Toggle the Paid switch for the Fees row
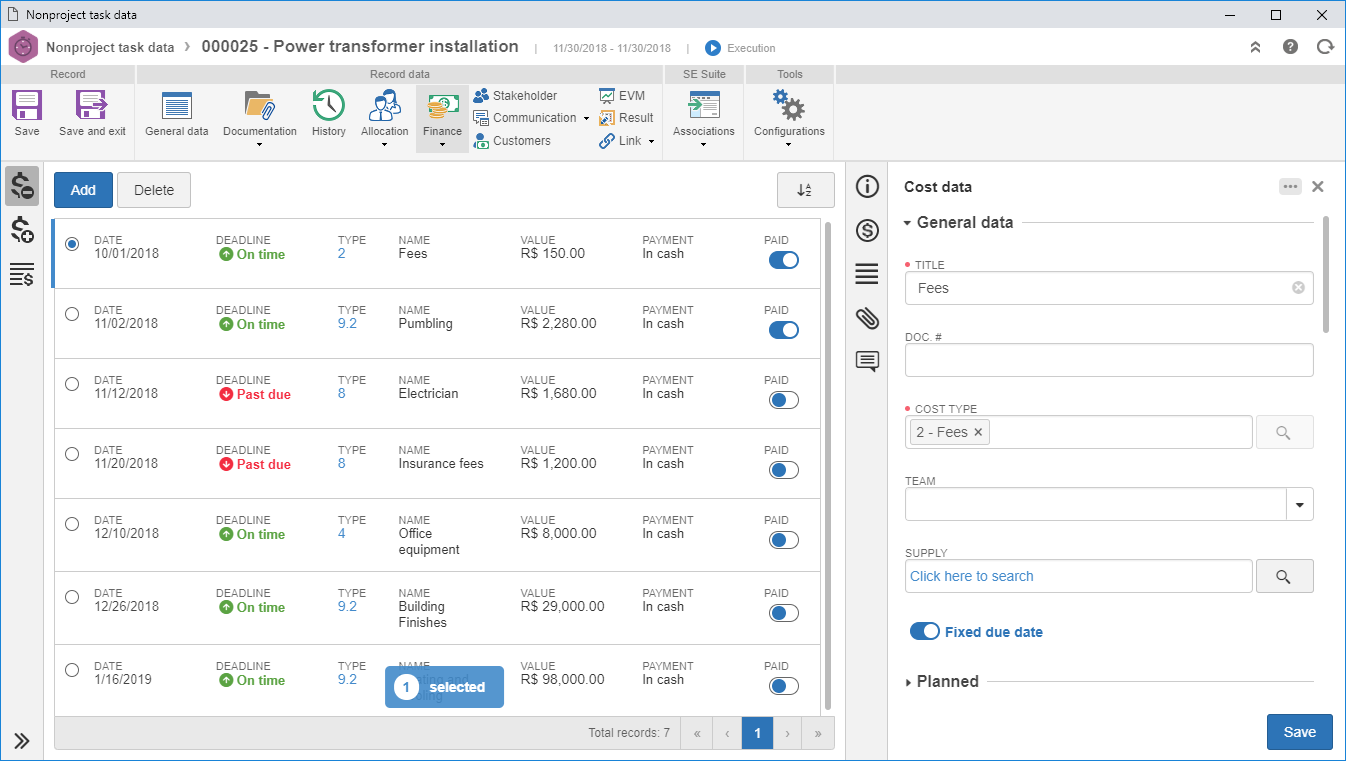The height and width of the screenshot is (761, 1346). [x=784, y=260]
